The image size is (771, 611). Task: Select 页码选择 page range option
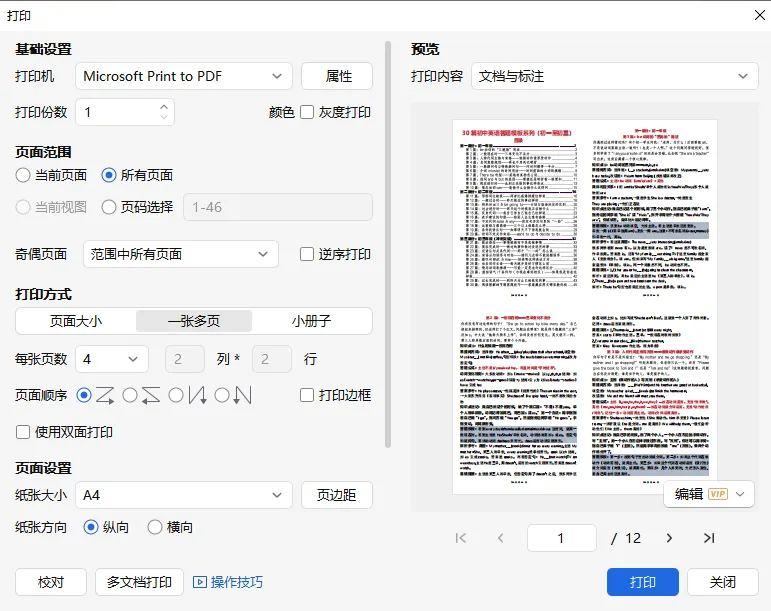click(x=109, y=207)
